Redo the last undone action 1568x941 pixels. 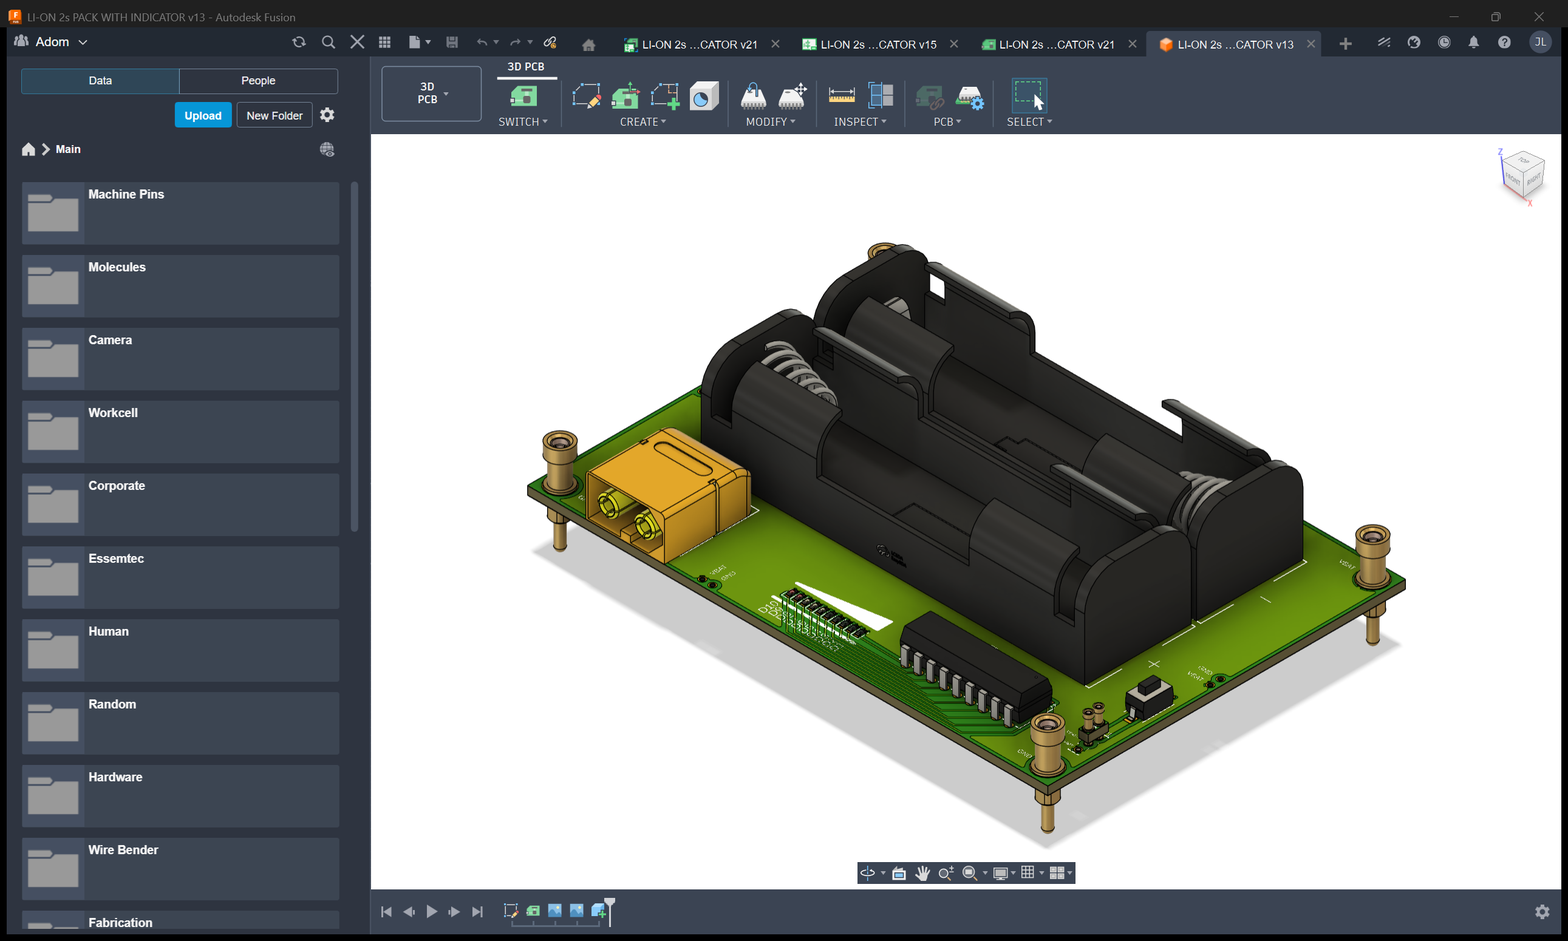(515, 42)
